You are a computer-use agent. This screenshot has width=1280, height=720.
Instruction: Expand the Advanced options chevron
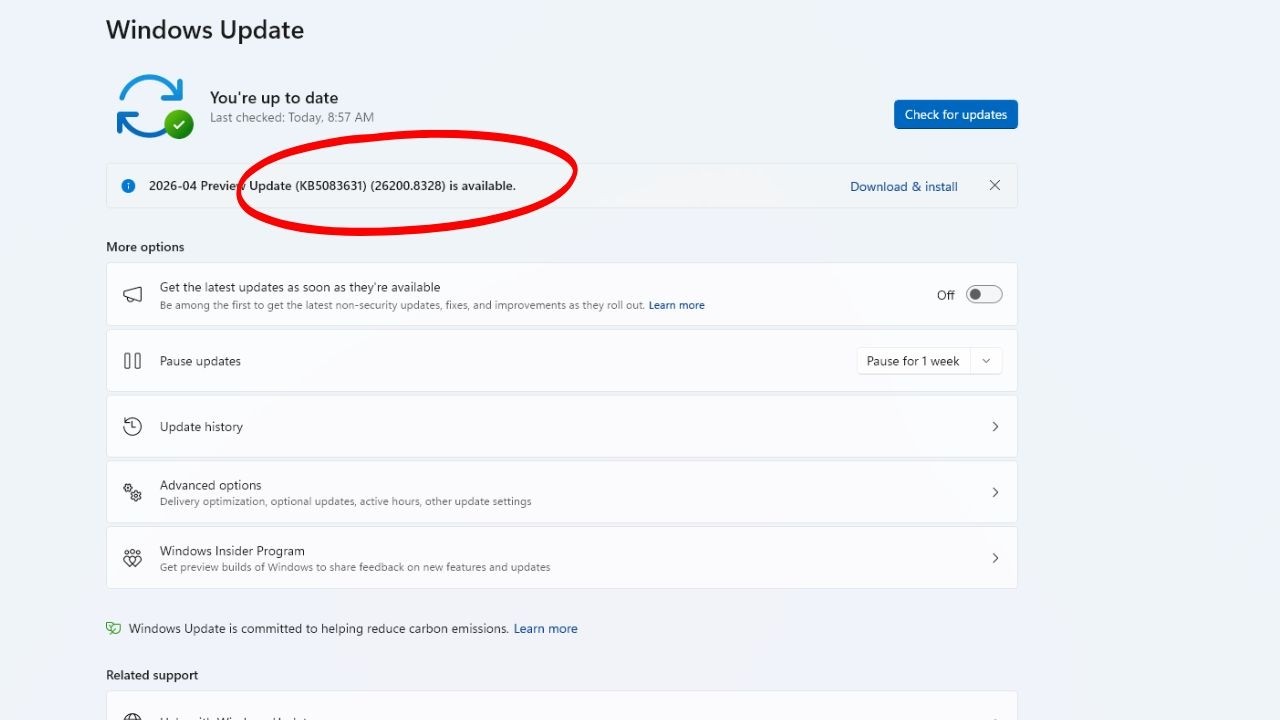coord(995,492)
